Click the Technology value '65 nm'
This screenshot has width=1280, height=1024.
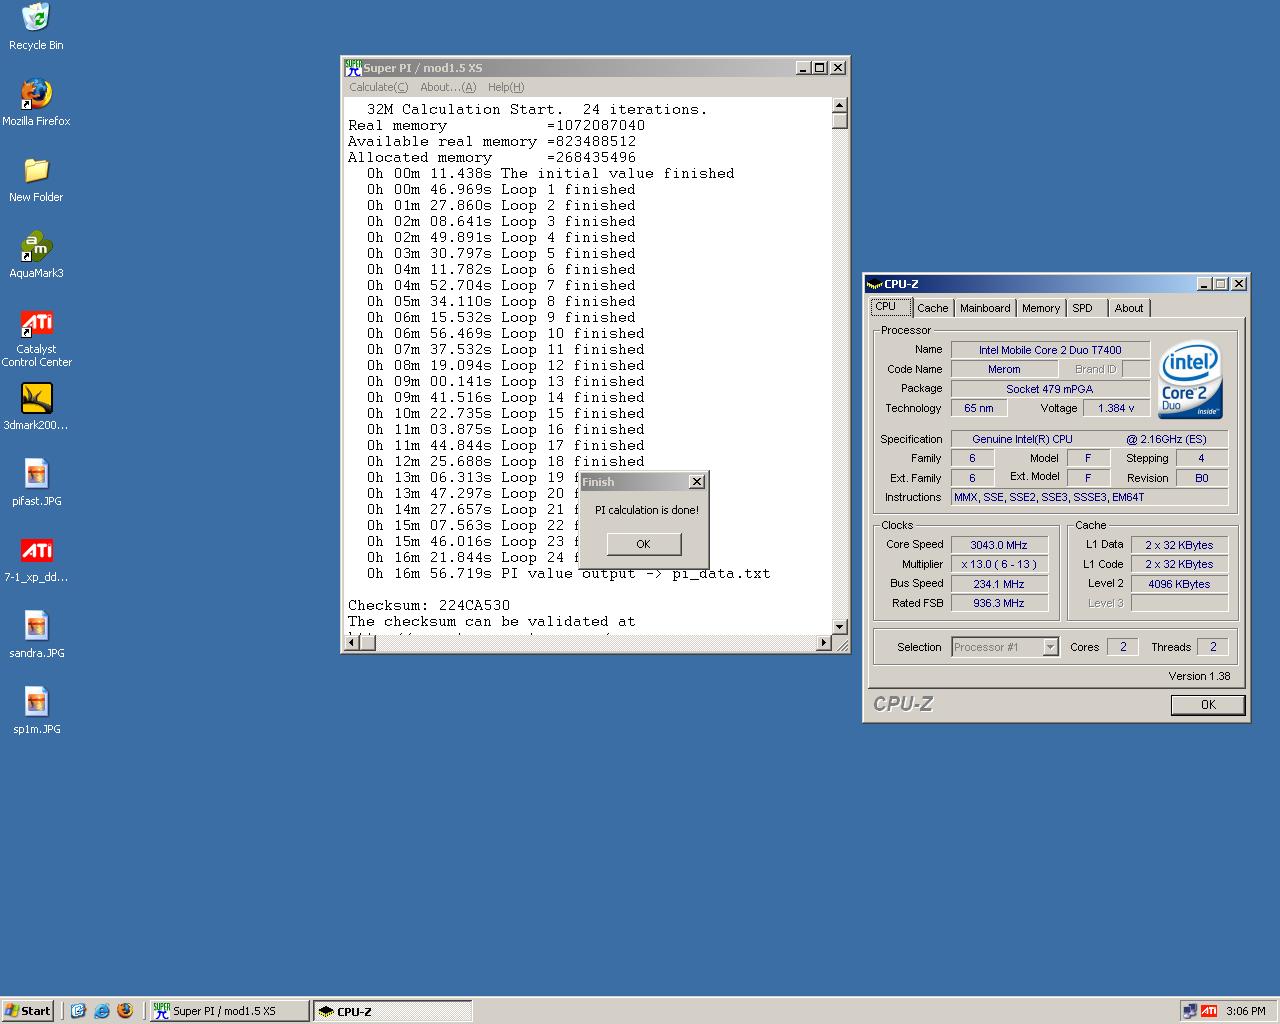point(979,408)
